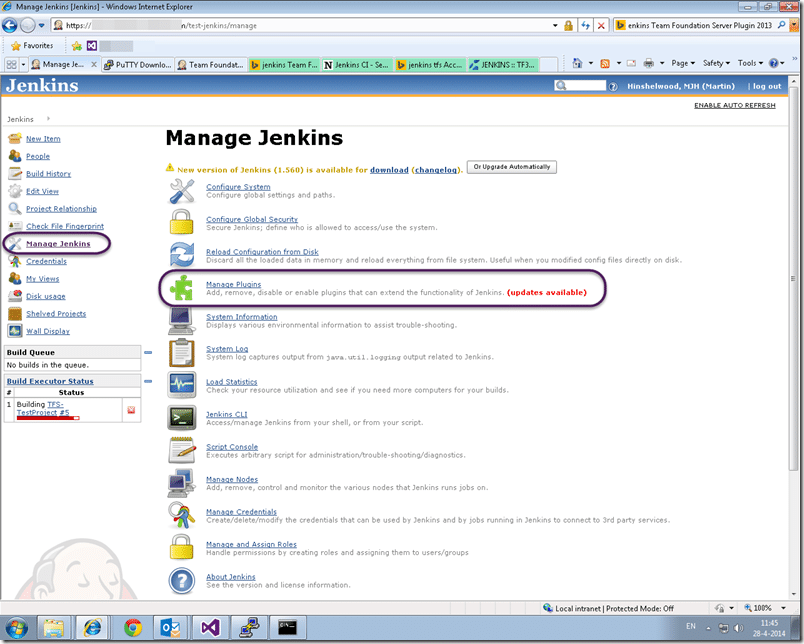
Task: Click the Jenkins CLI terminal icon
Action: point(182,418)
